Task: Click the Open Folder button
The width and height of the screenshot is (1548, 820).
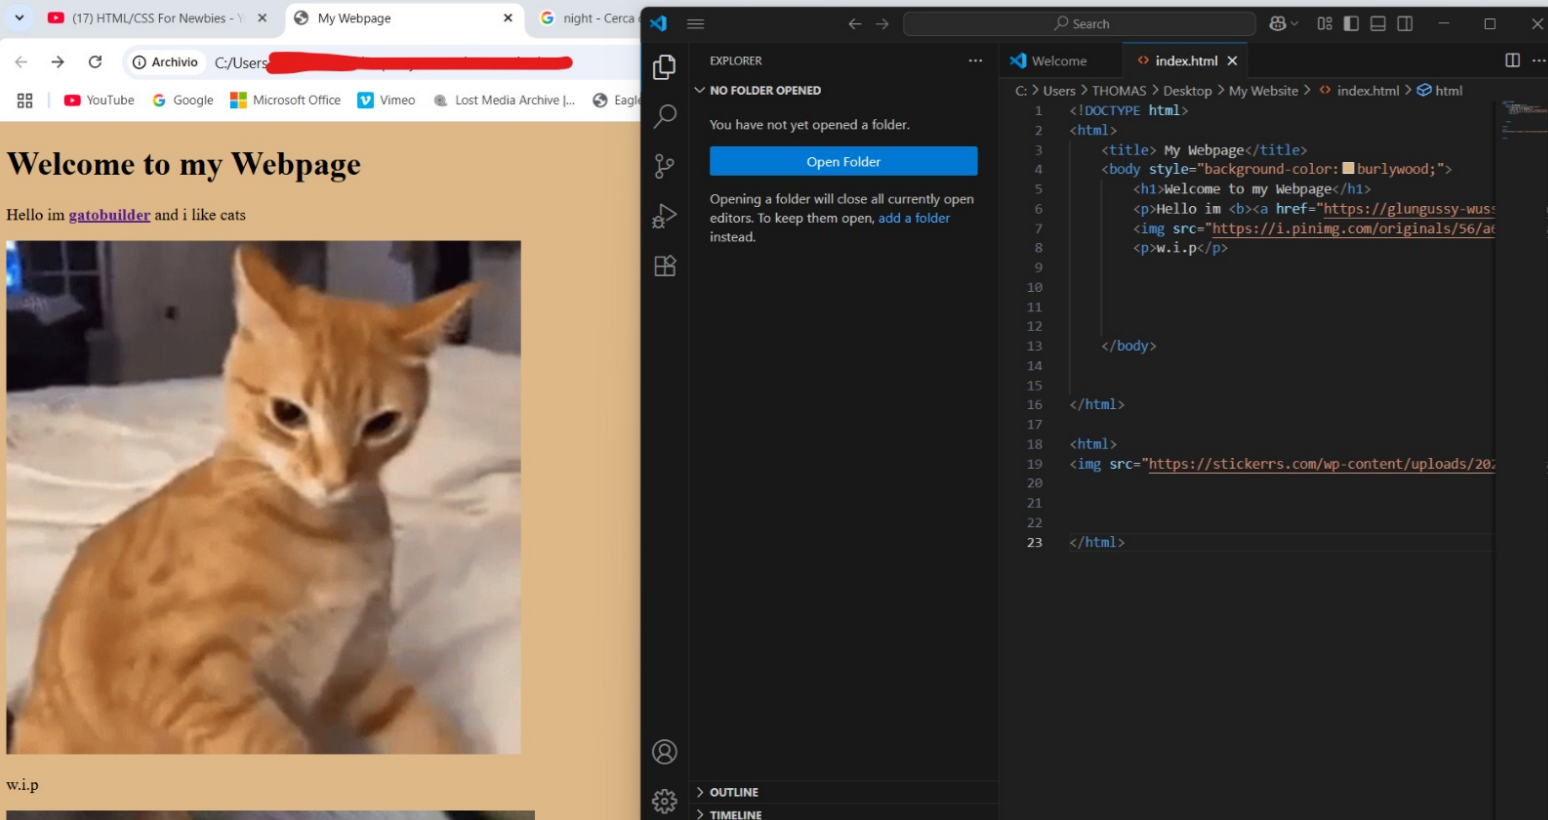Action: [843, 162]
